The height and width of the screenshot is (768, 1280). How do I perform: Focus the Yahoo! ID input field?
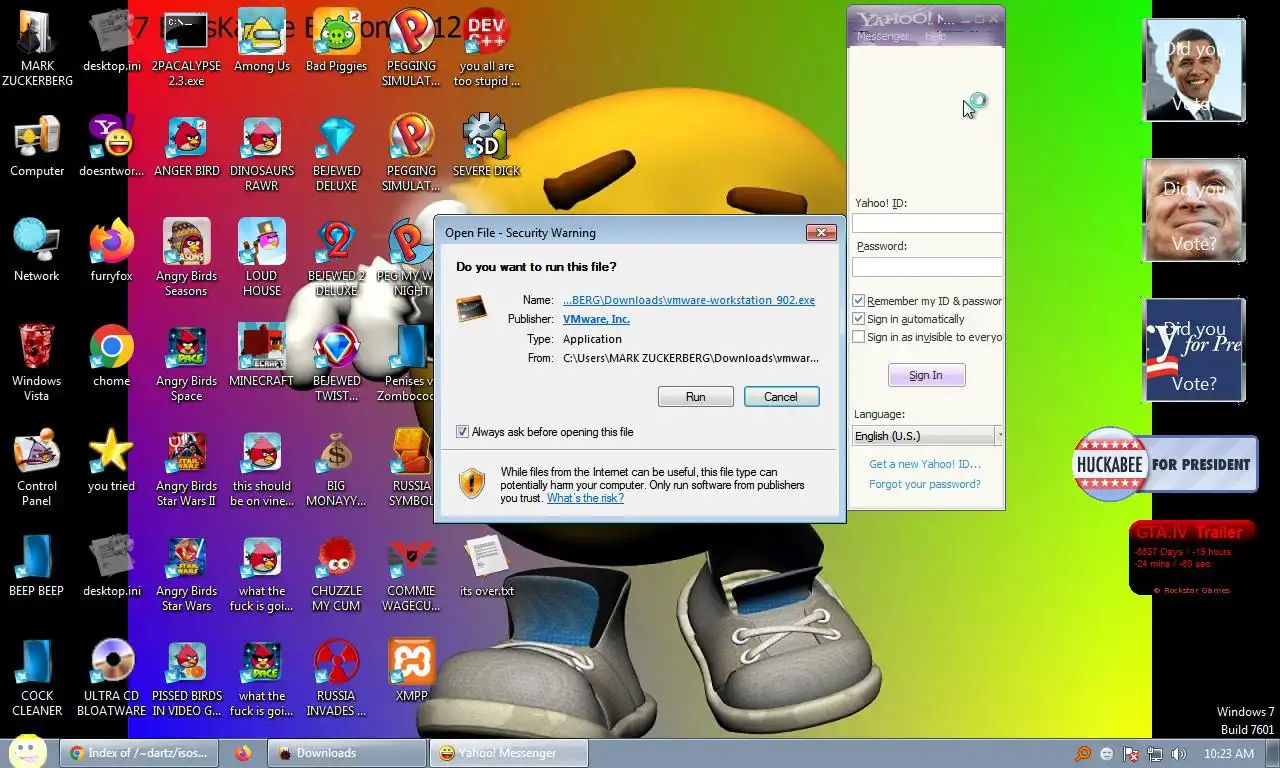tap(927, 224)
